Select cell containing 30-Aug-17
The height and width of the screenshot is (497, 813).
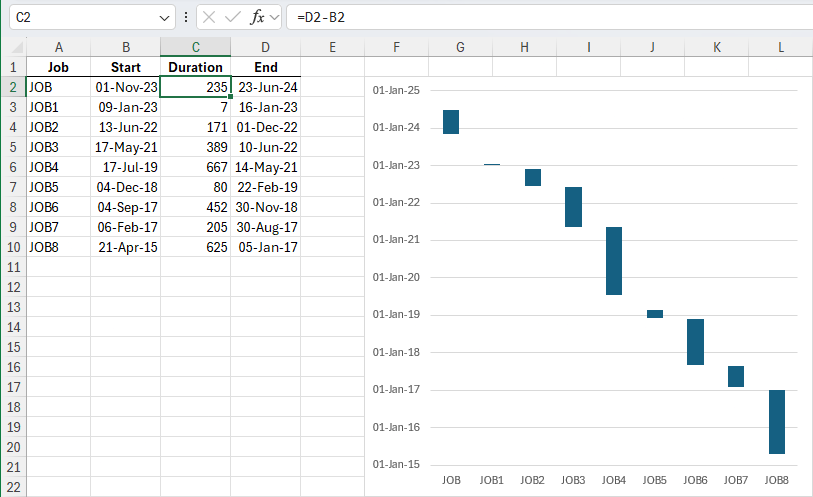[265, 227]
